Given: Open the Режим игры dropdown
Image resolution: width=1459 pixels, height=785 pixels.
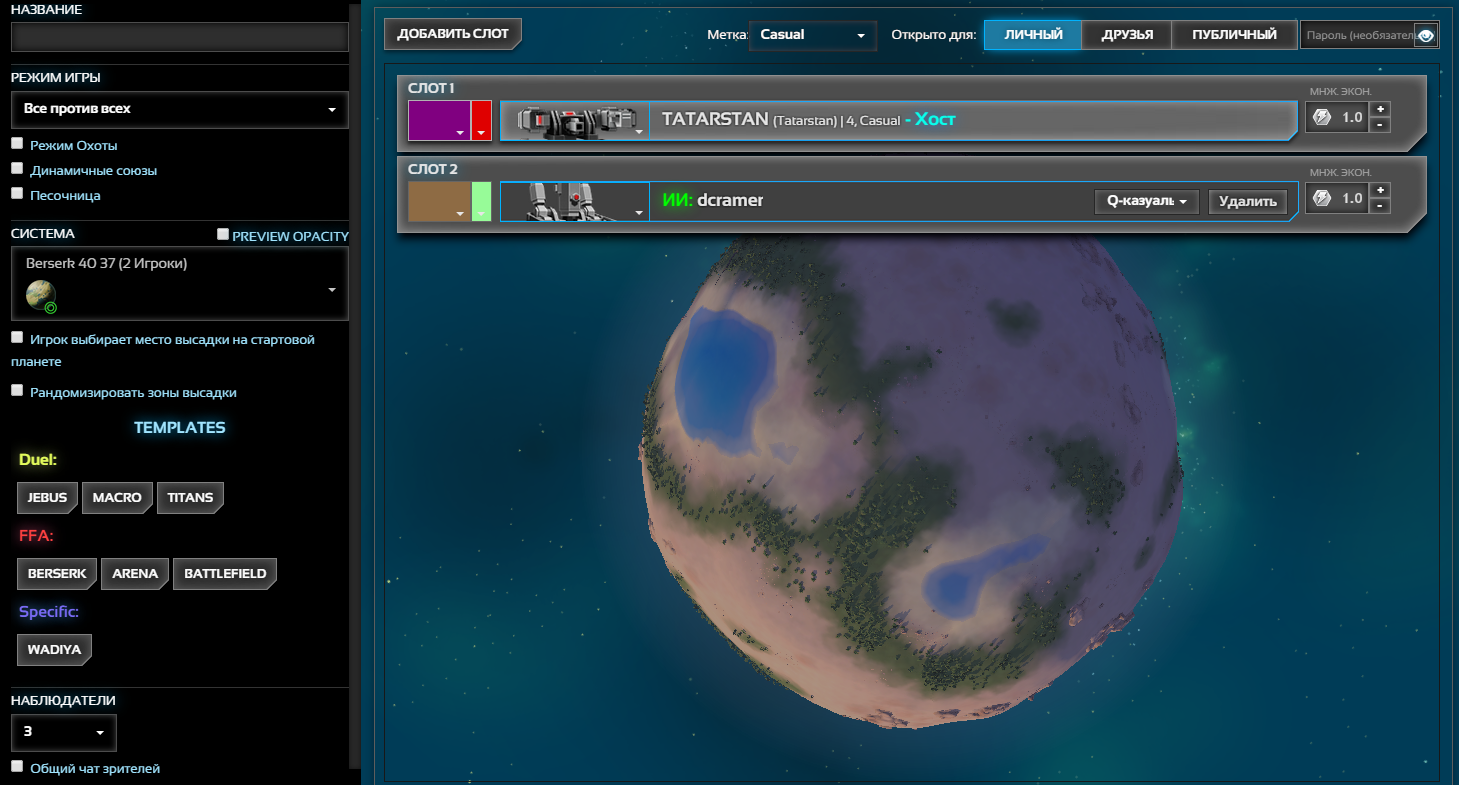Looking at the screenshot, I should tap(180, 109).
